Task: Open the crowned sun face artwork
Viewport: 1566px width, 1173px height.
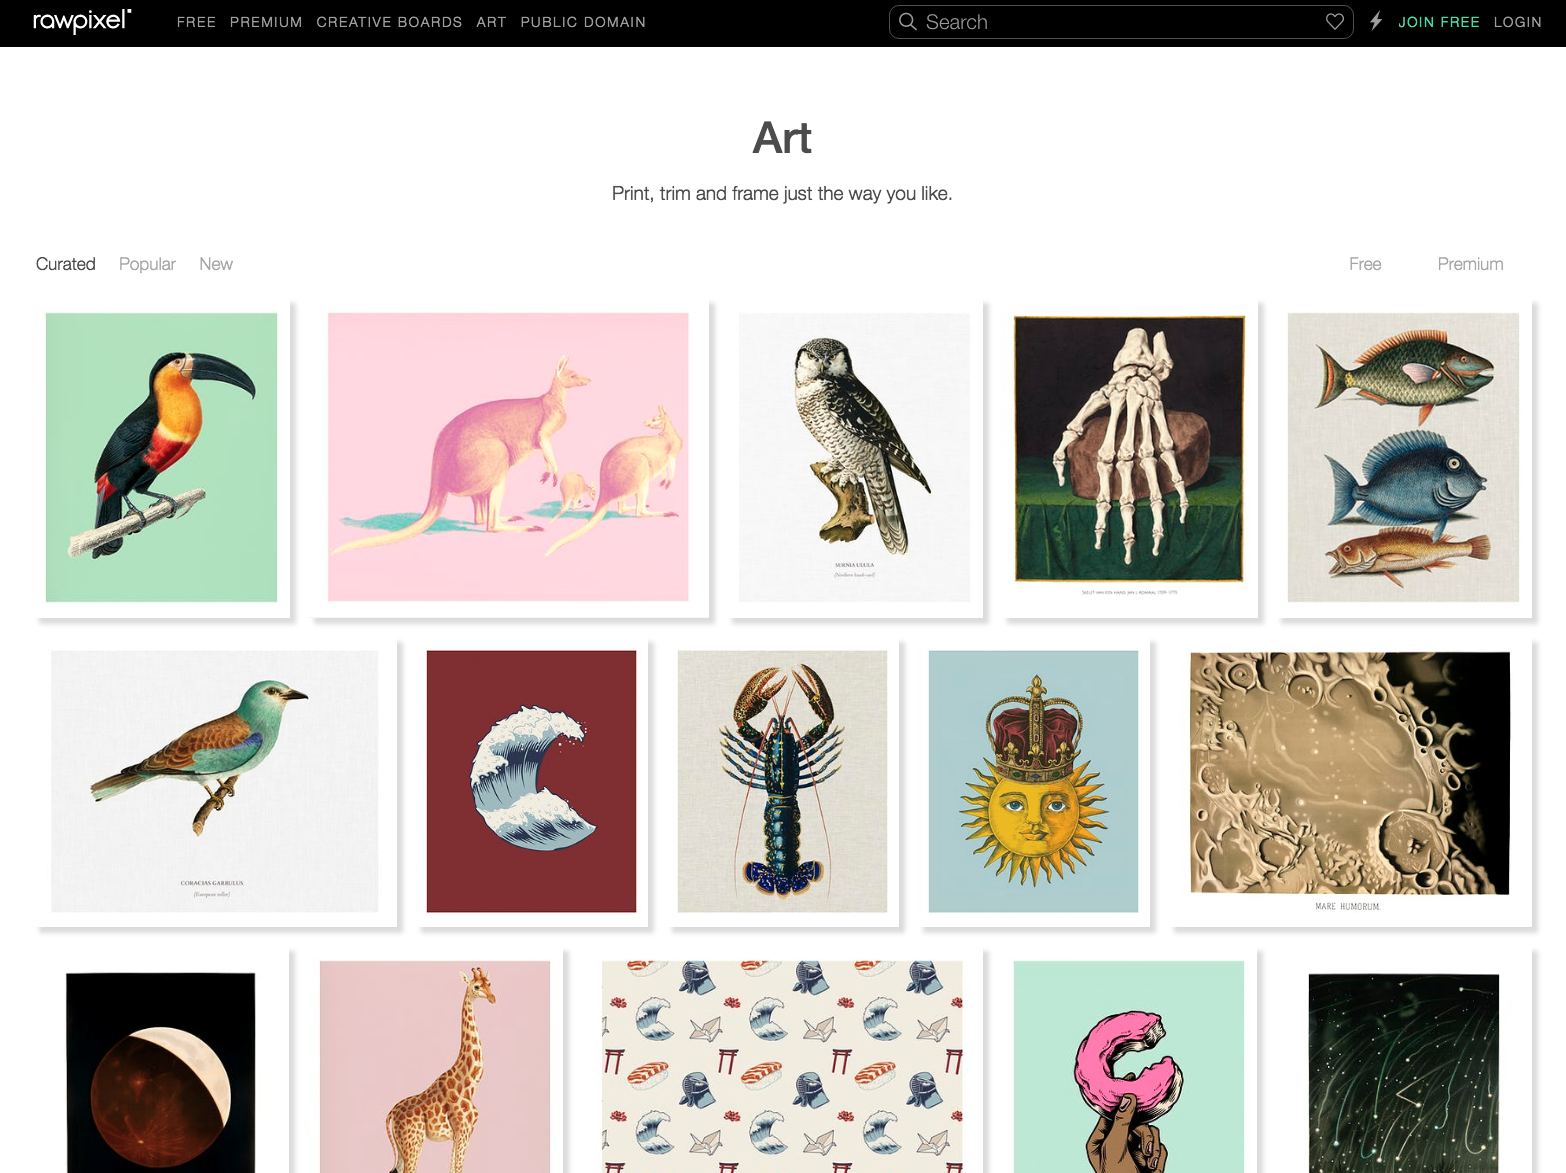Action: tap(1032, 783)
